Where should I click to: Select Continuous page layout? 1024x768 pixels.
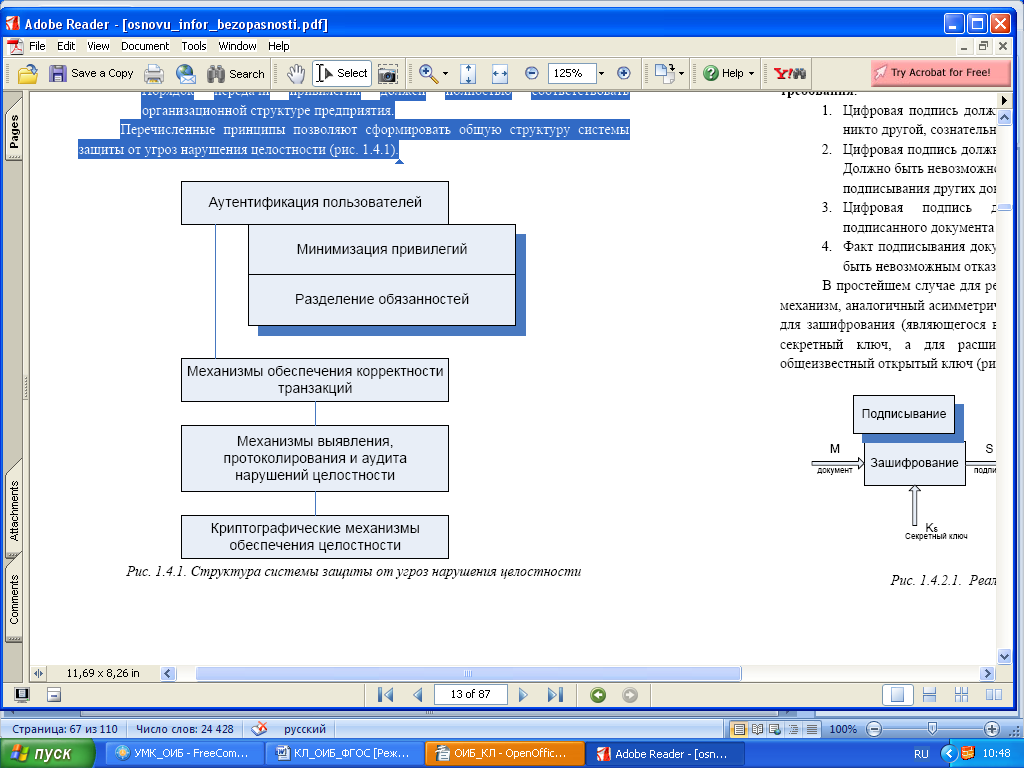point(929,695)
